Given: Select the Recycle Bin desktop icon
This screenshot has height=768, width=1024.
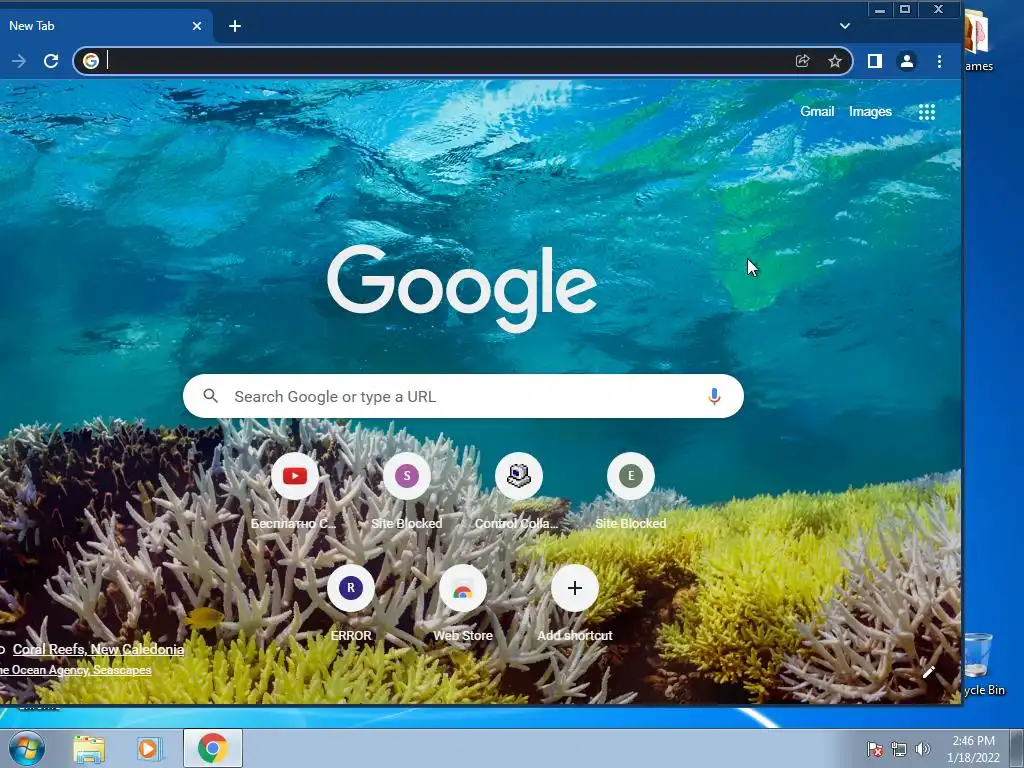Looking at the screenshot, I should click(983, 665).
